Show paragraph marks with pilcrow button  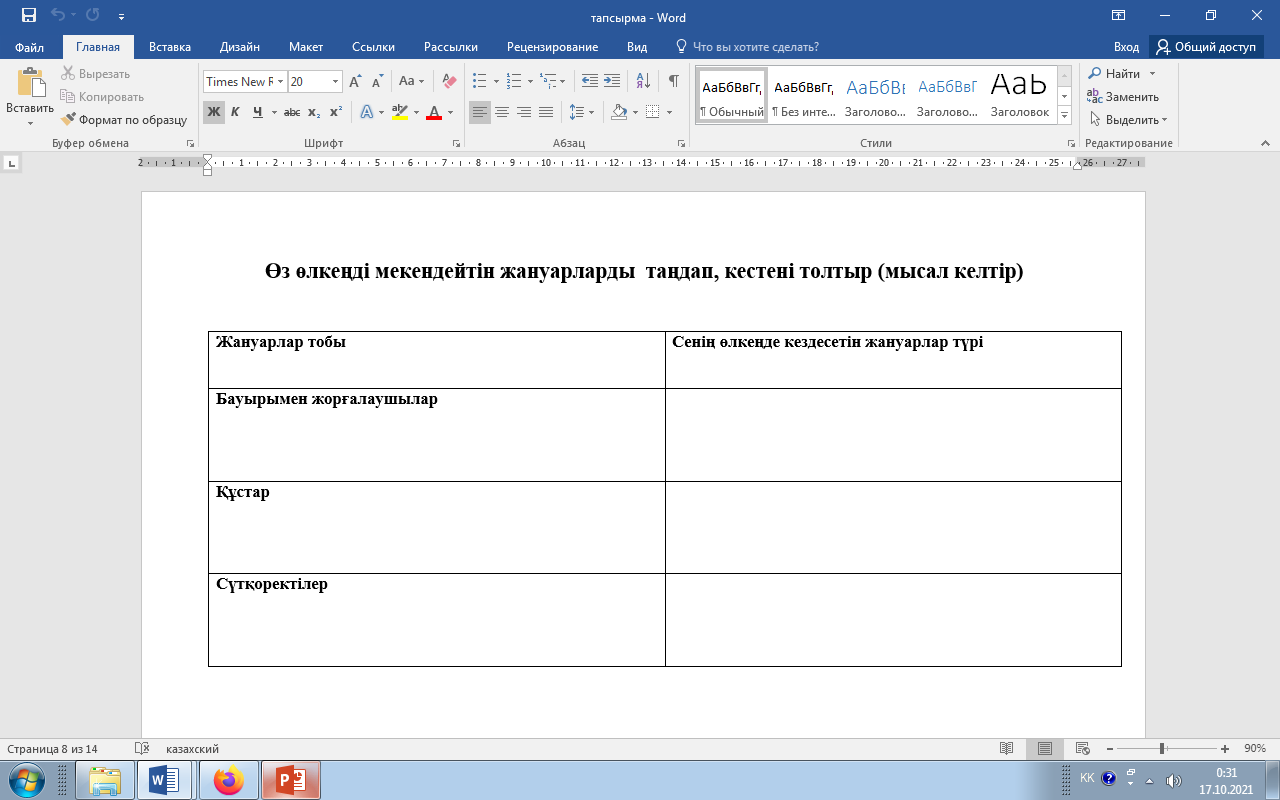[674, 81]
